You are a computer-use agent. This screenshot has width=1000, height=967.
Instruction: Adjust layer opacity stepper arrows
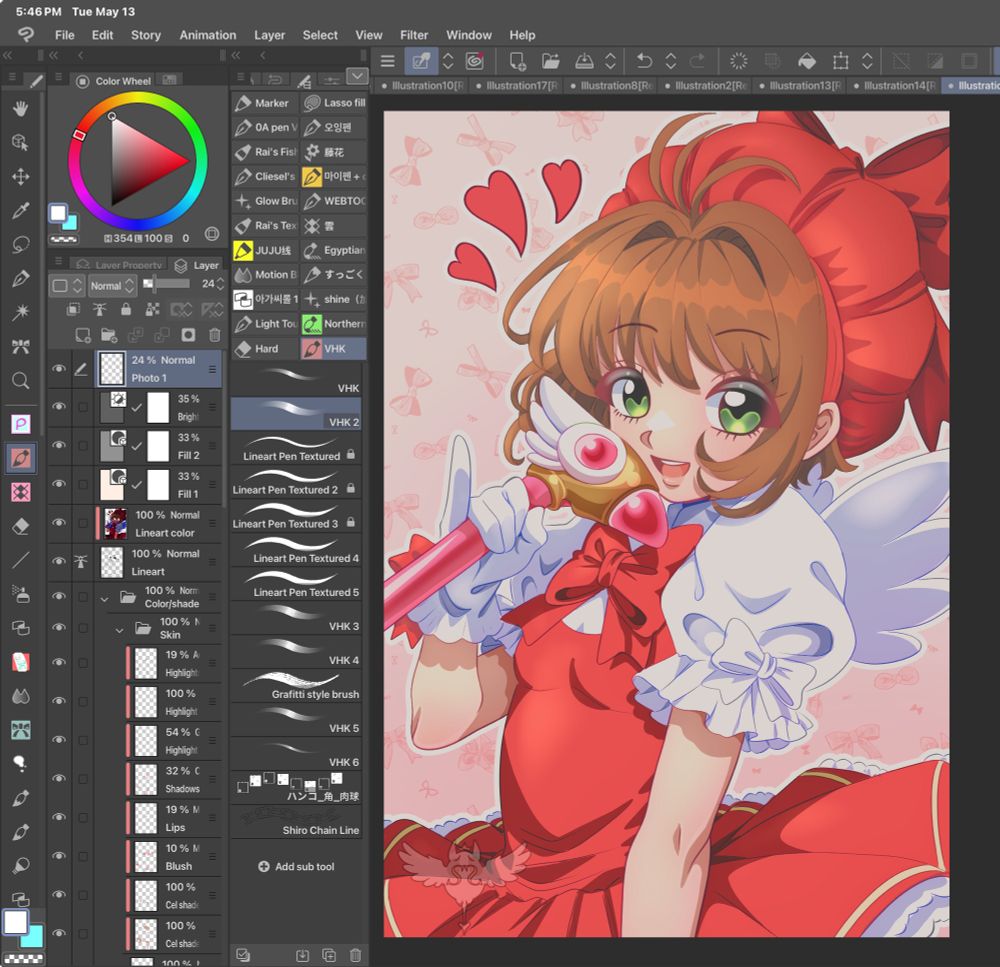[x=220, y=283]
